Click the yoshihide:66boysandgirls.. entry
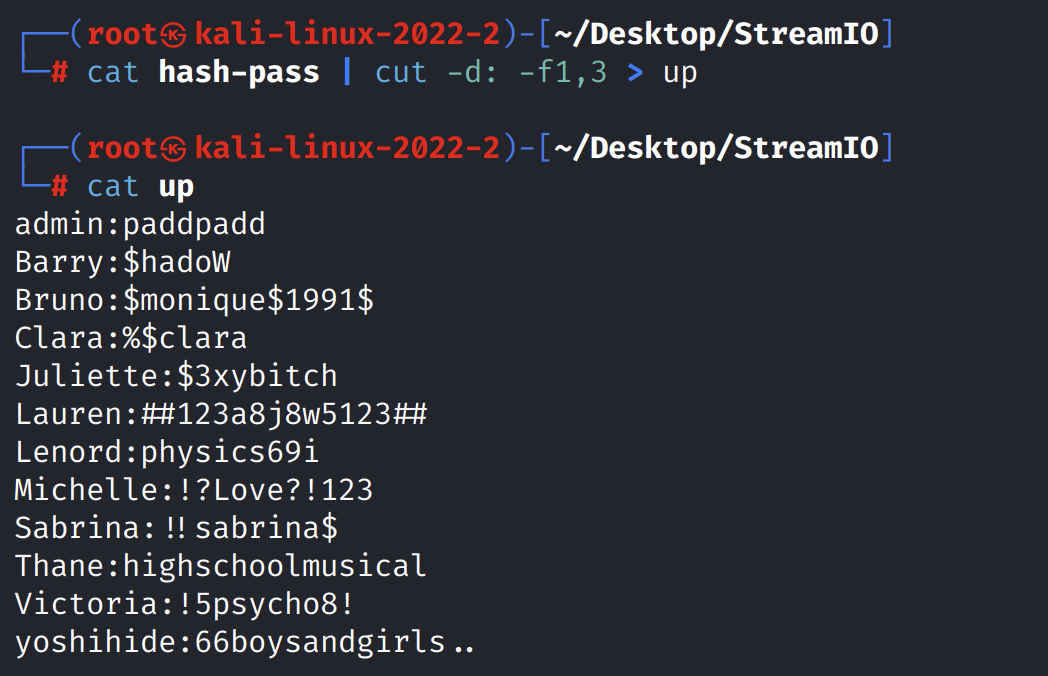Screen dimensions: 1048x676 [x=244, y=642]
